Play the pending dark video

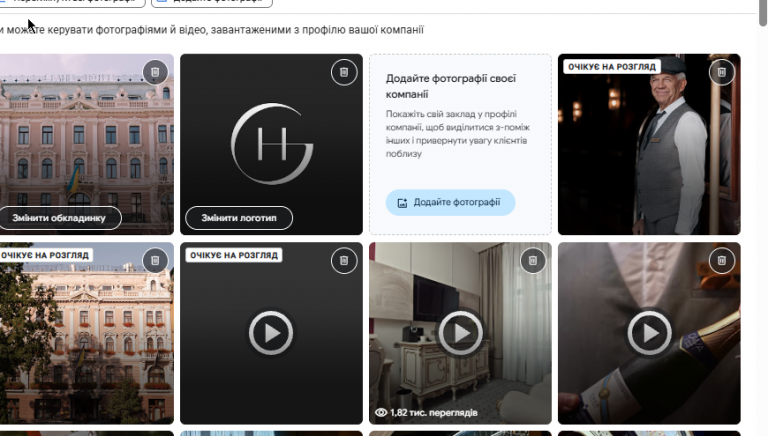(271, 333)
